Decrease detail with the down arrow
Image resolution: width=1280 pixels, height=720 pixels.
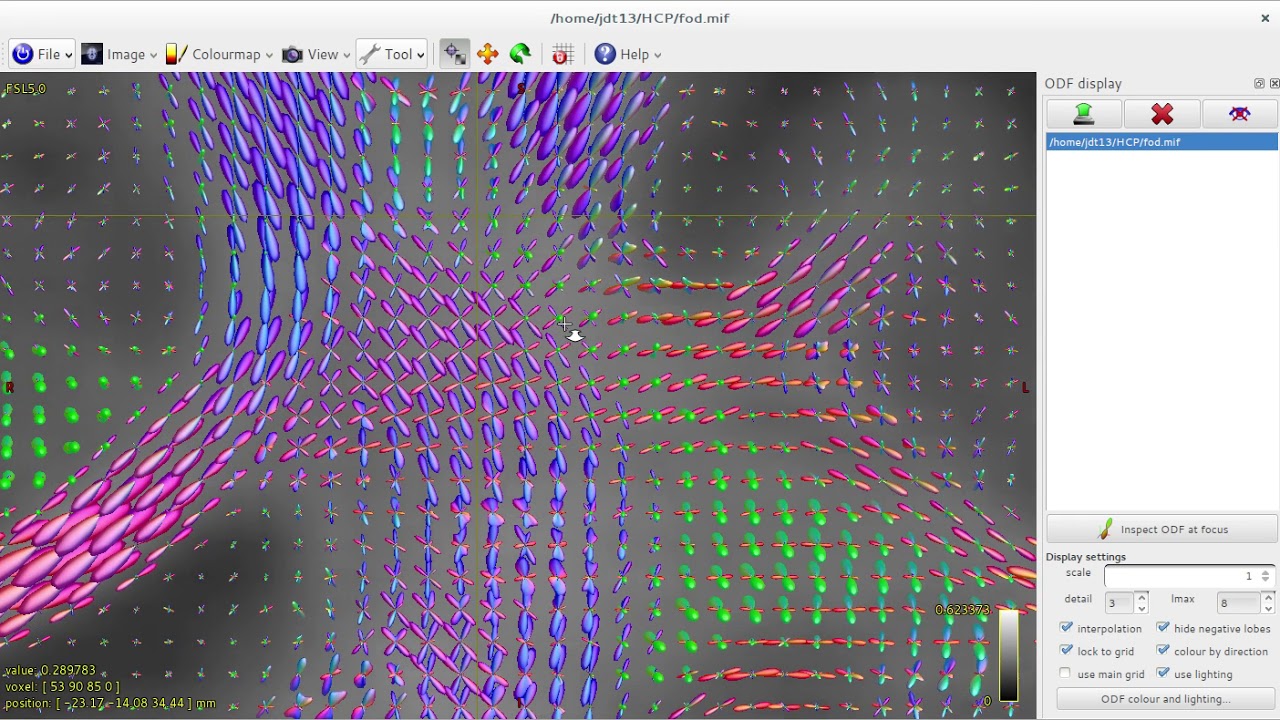[1141, 609]
